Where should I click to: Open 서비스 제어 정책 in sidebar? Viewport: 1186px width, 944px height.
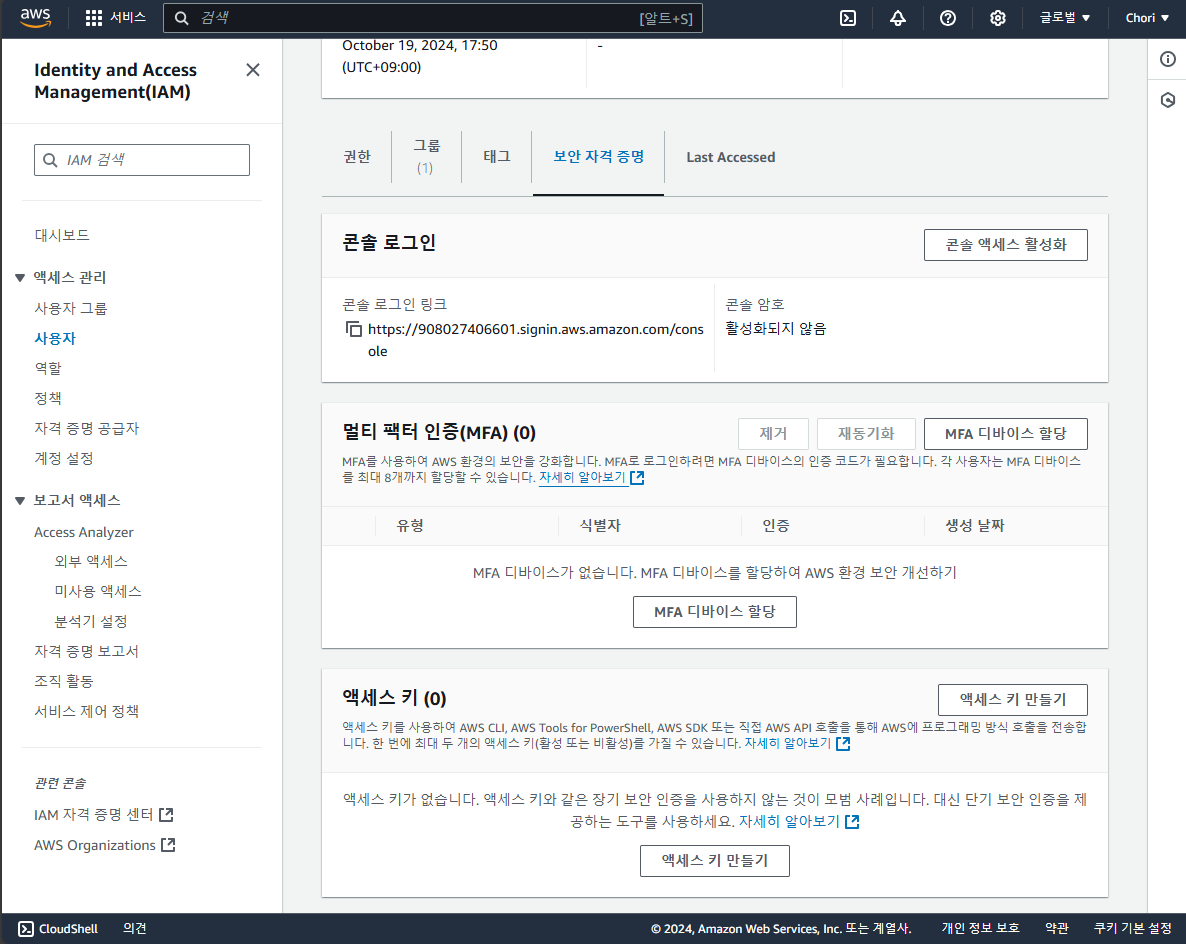[87, 711]
